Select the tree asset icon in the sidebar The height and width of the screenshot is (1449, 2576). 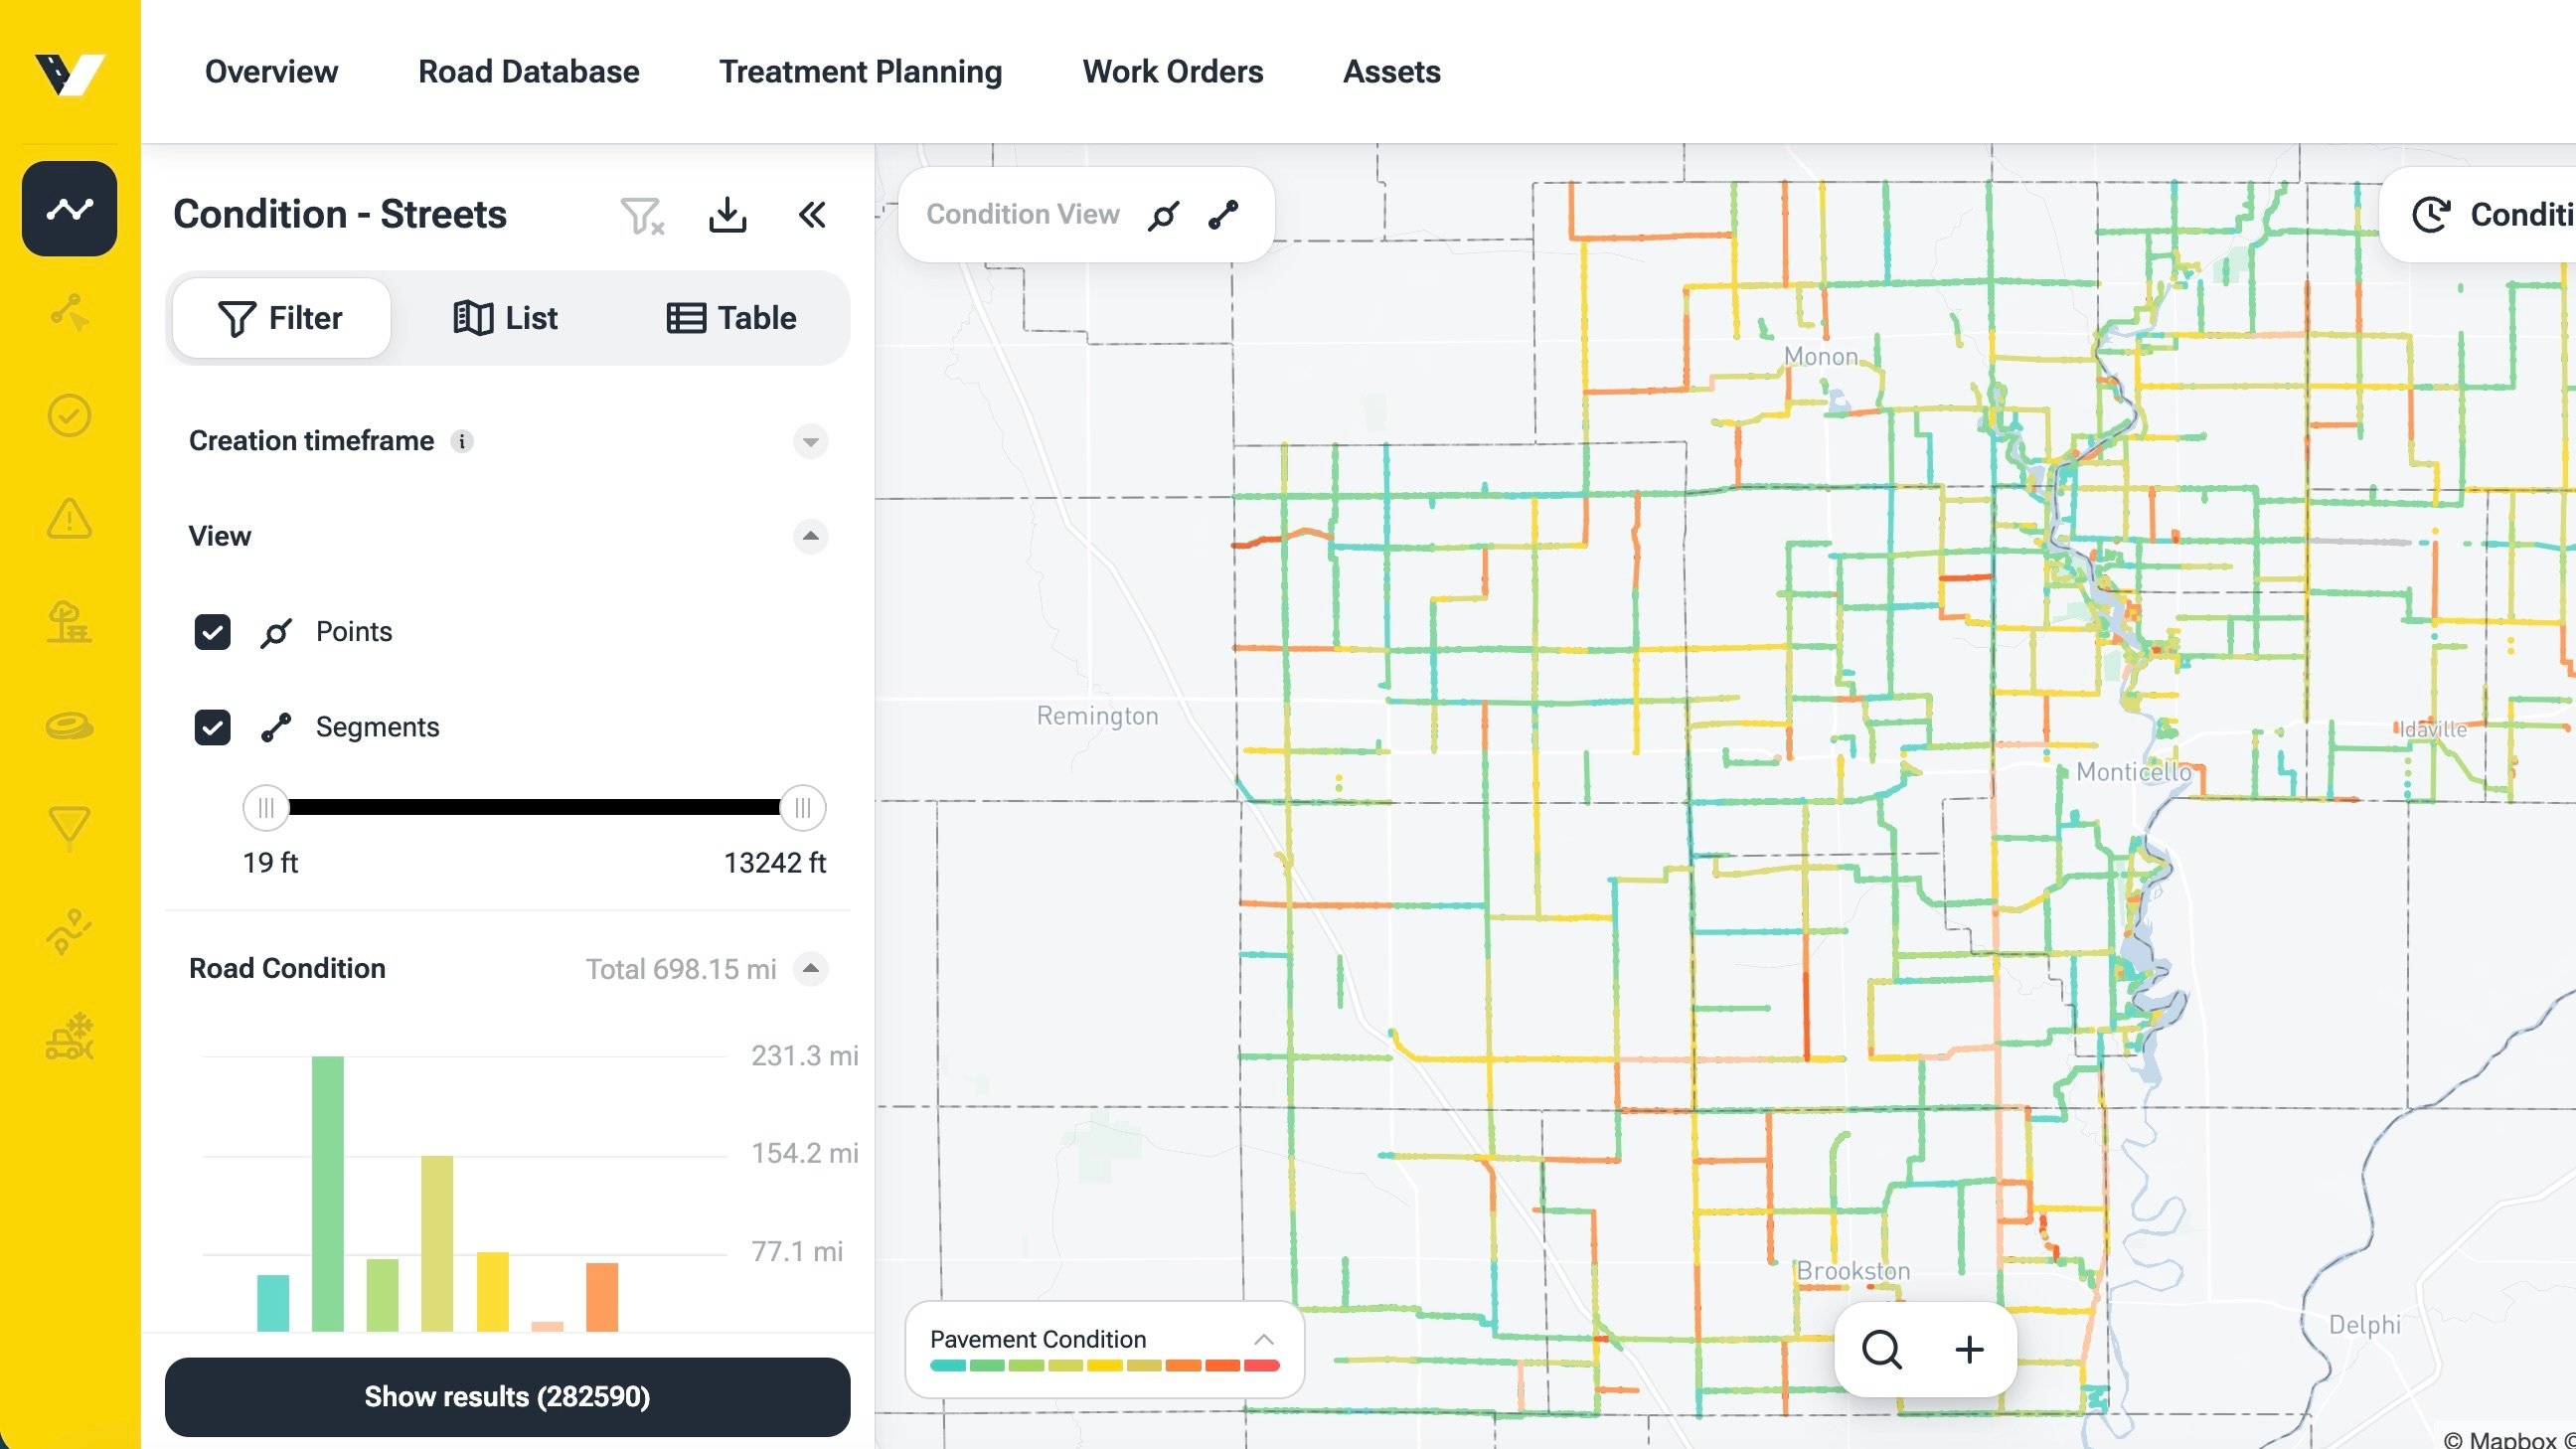click(68, 623)
